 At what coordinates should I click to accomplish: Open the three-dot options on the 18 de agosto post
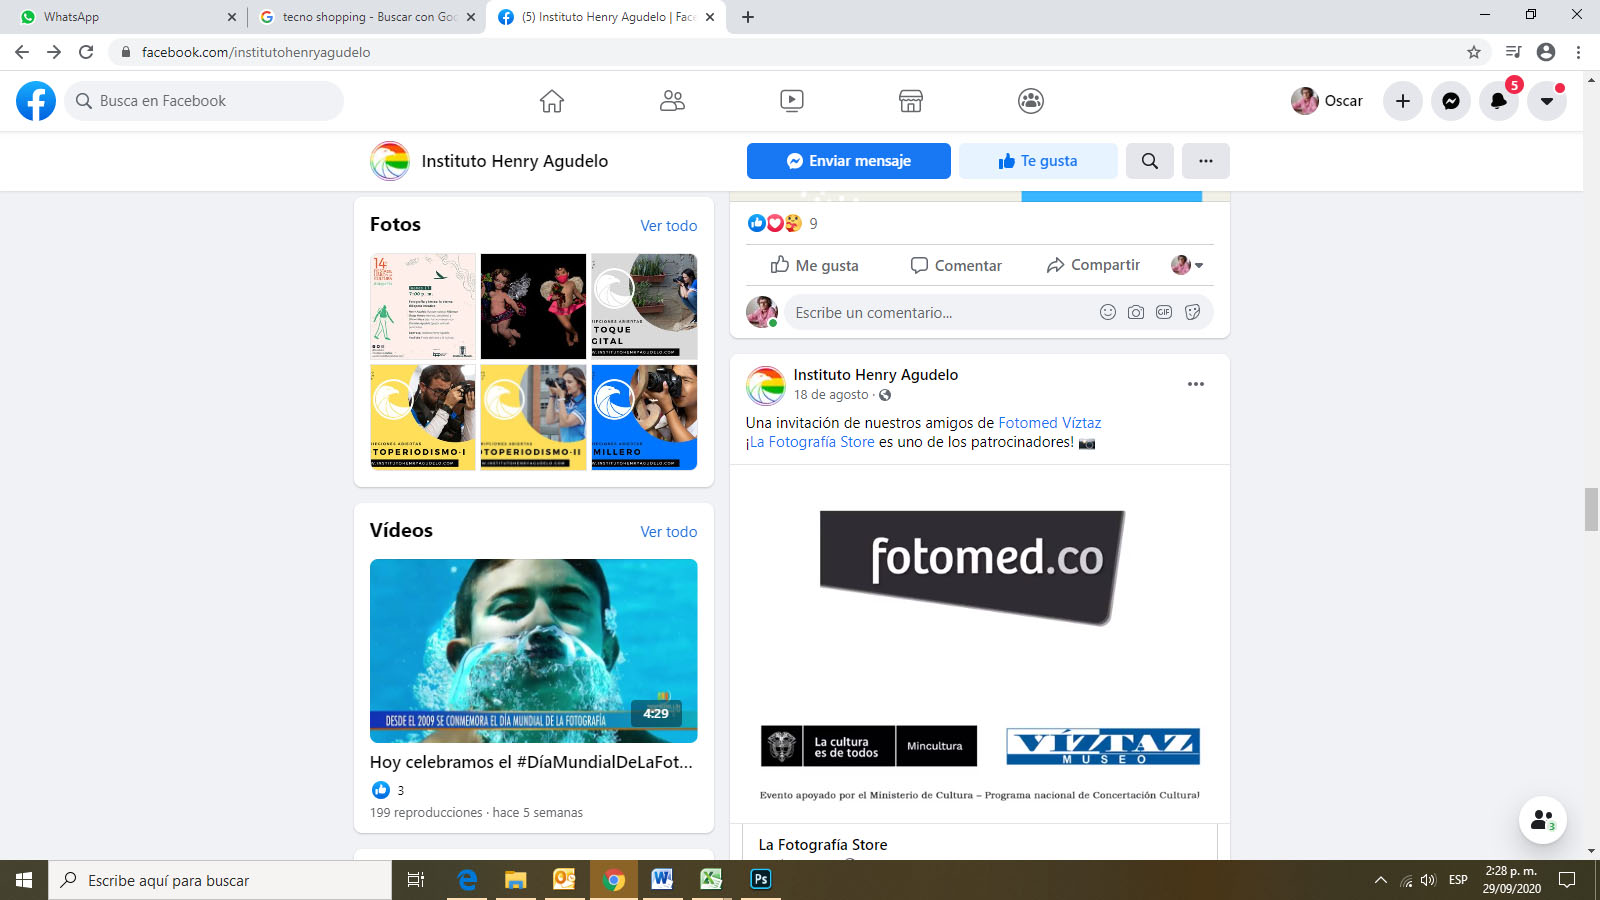(1195, 384)
